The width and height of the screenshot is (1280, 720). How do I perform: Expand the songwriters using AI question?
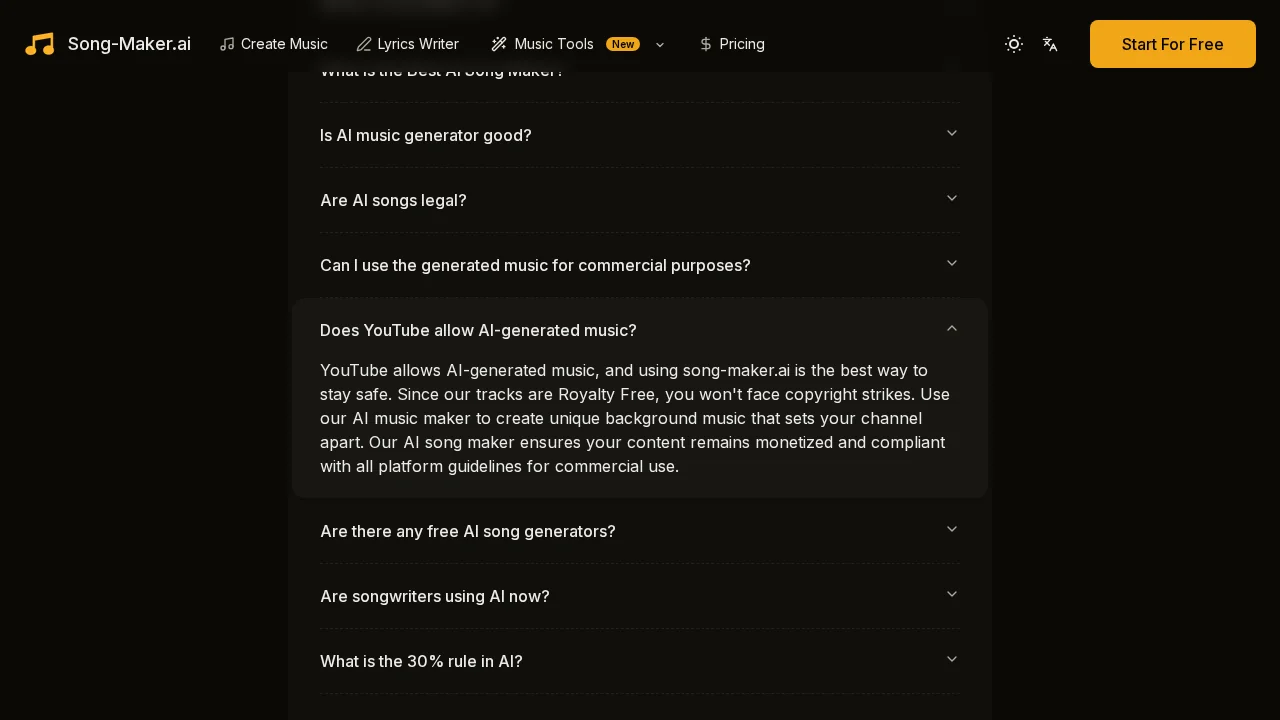(x=952, y=594)
